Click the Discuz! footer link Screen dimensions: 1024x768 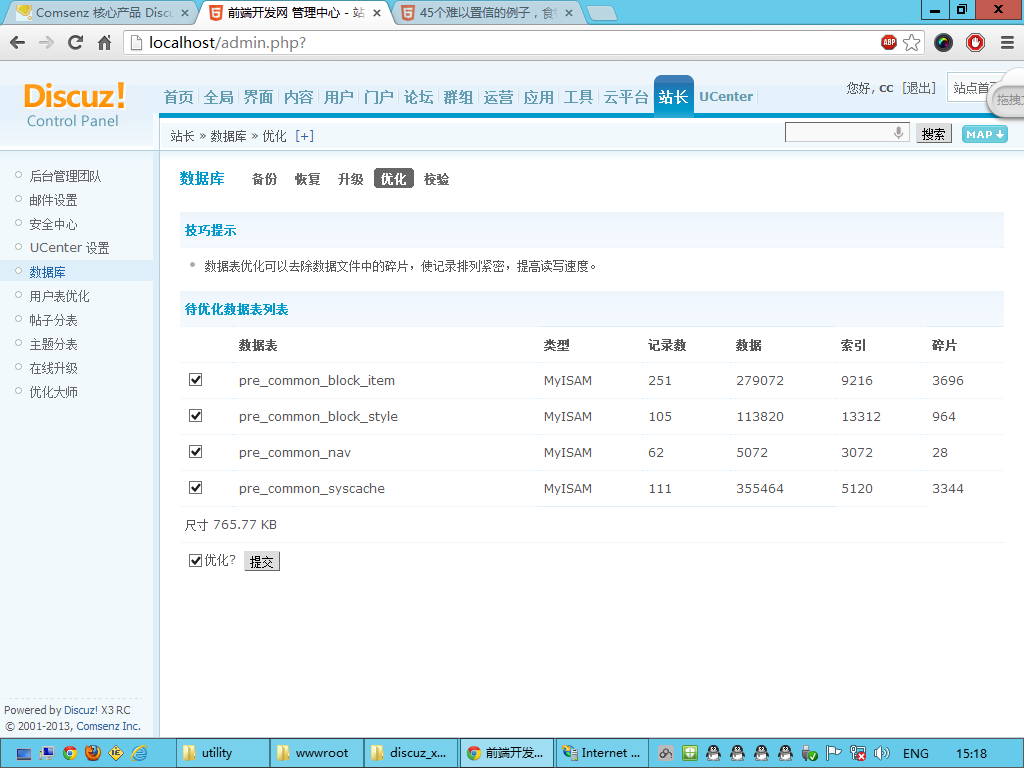pos(81,710)
